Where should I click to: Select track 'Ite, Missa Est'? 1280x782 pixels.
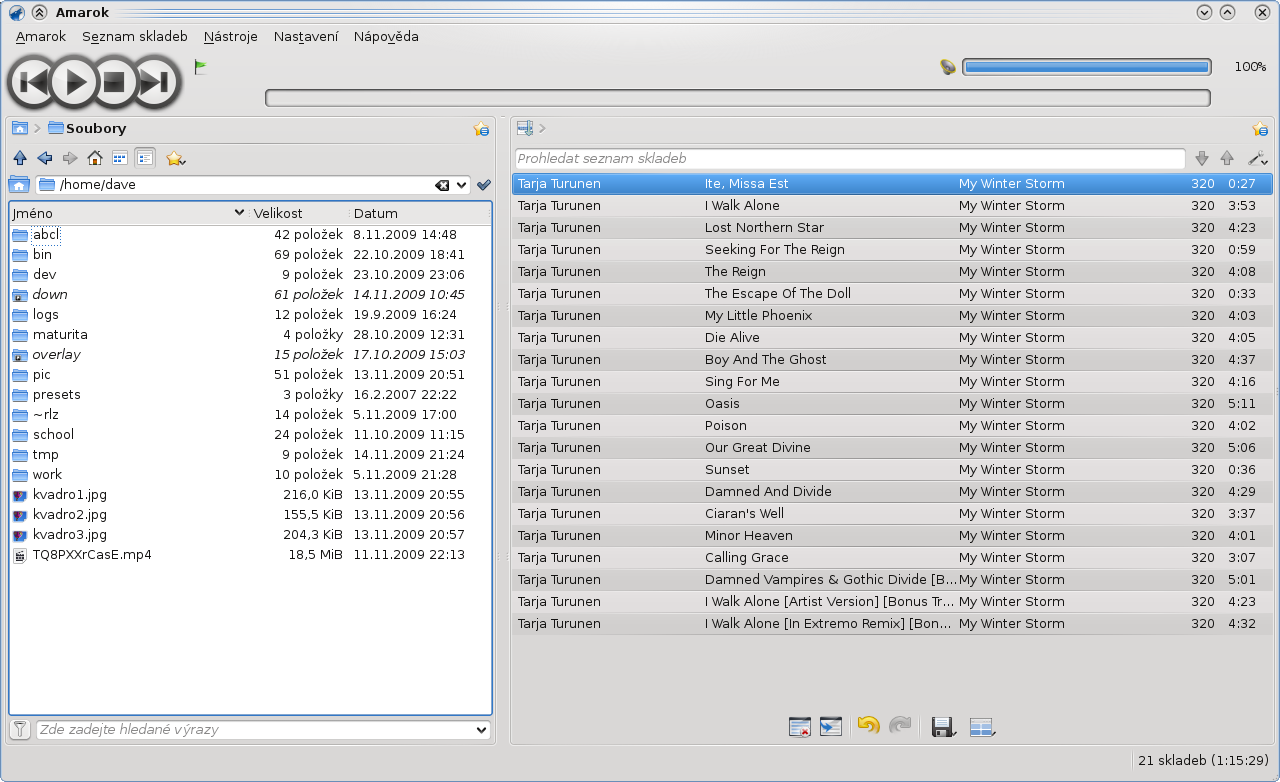892,184
